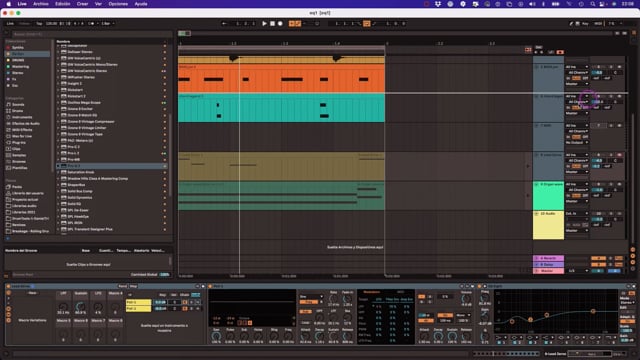Select the first yellow chain in rack

tap(138, 302)
